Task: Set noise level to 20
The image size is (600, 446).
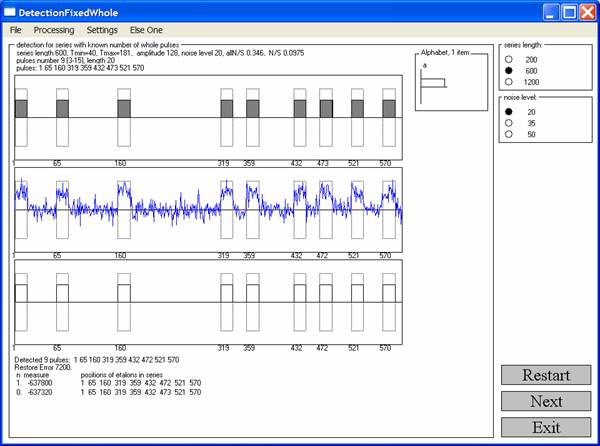Action: (x=509, y=112)
